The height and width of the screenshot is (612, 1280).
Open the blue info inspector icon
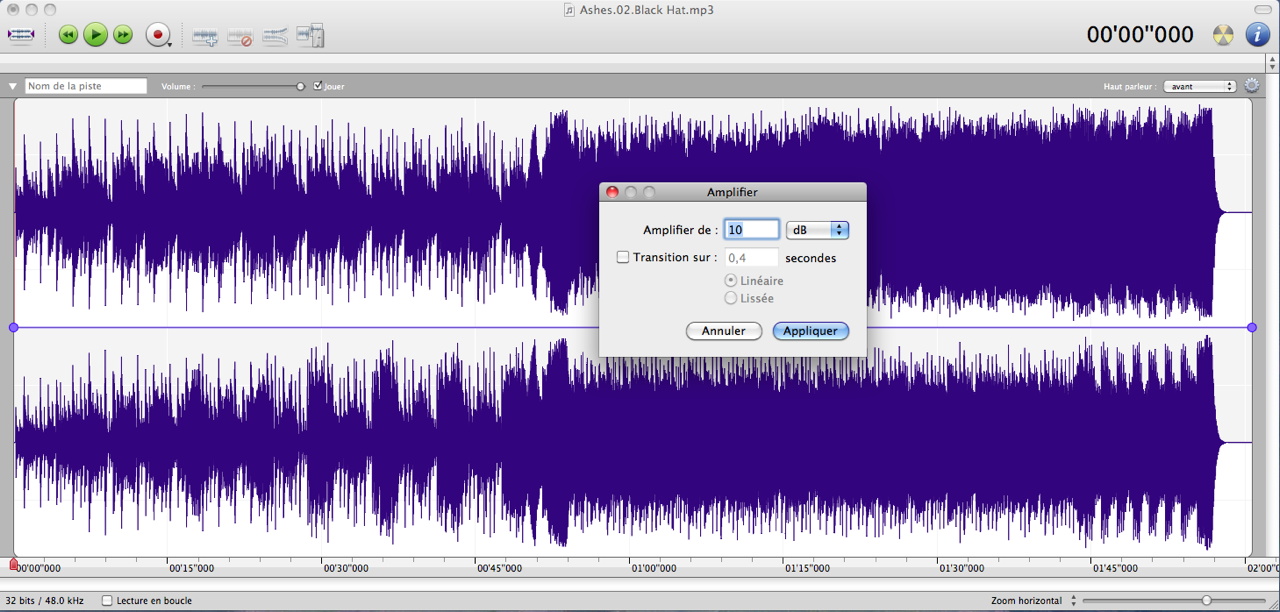(1257, 35)
